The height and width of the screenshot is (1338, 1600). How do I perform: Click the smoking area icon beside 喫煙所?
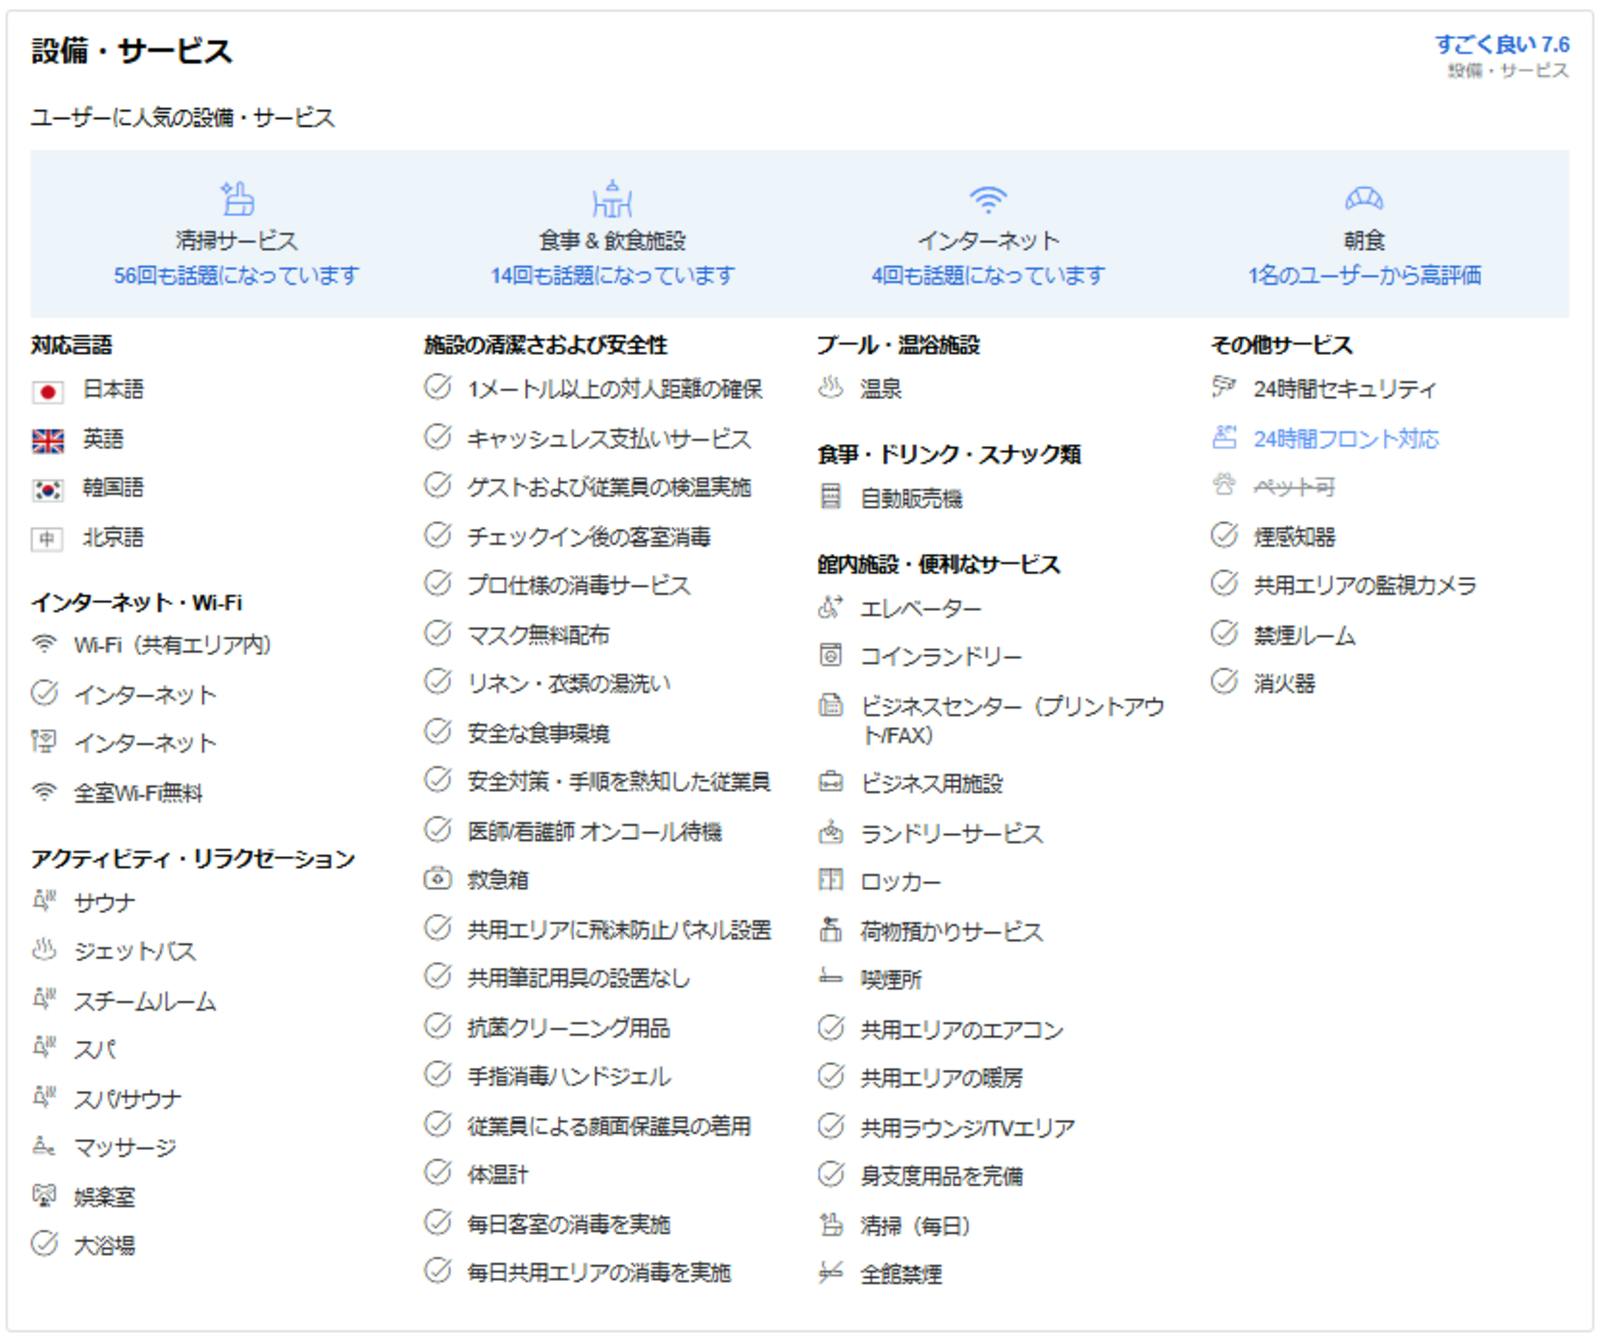(831, 977)
